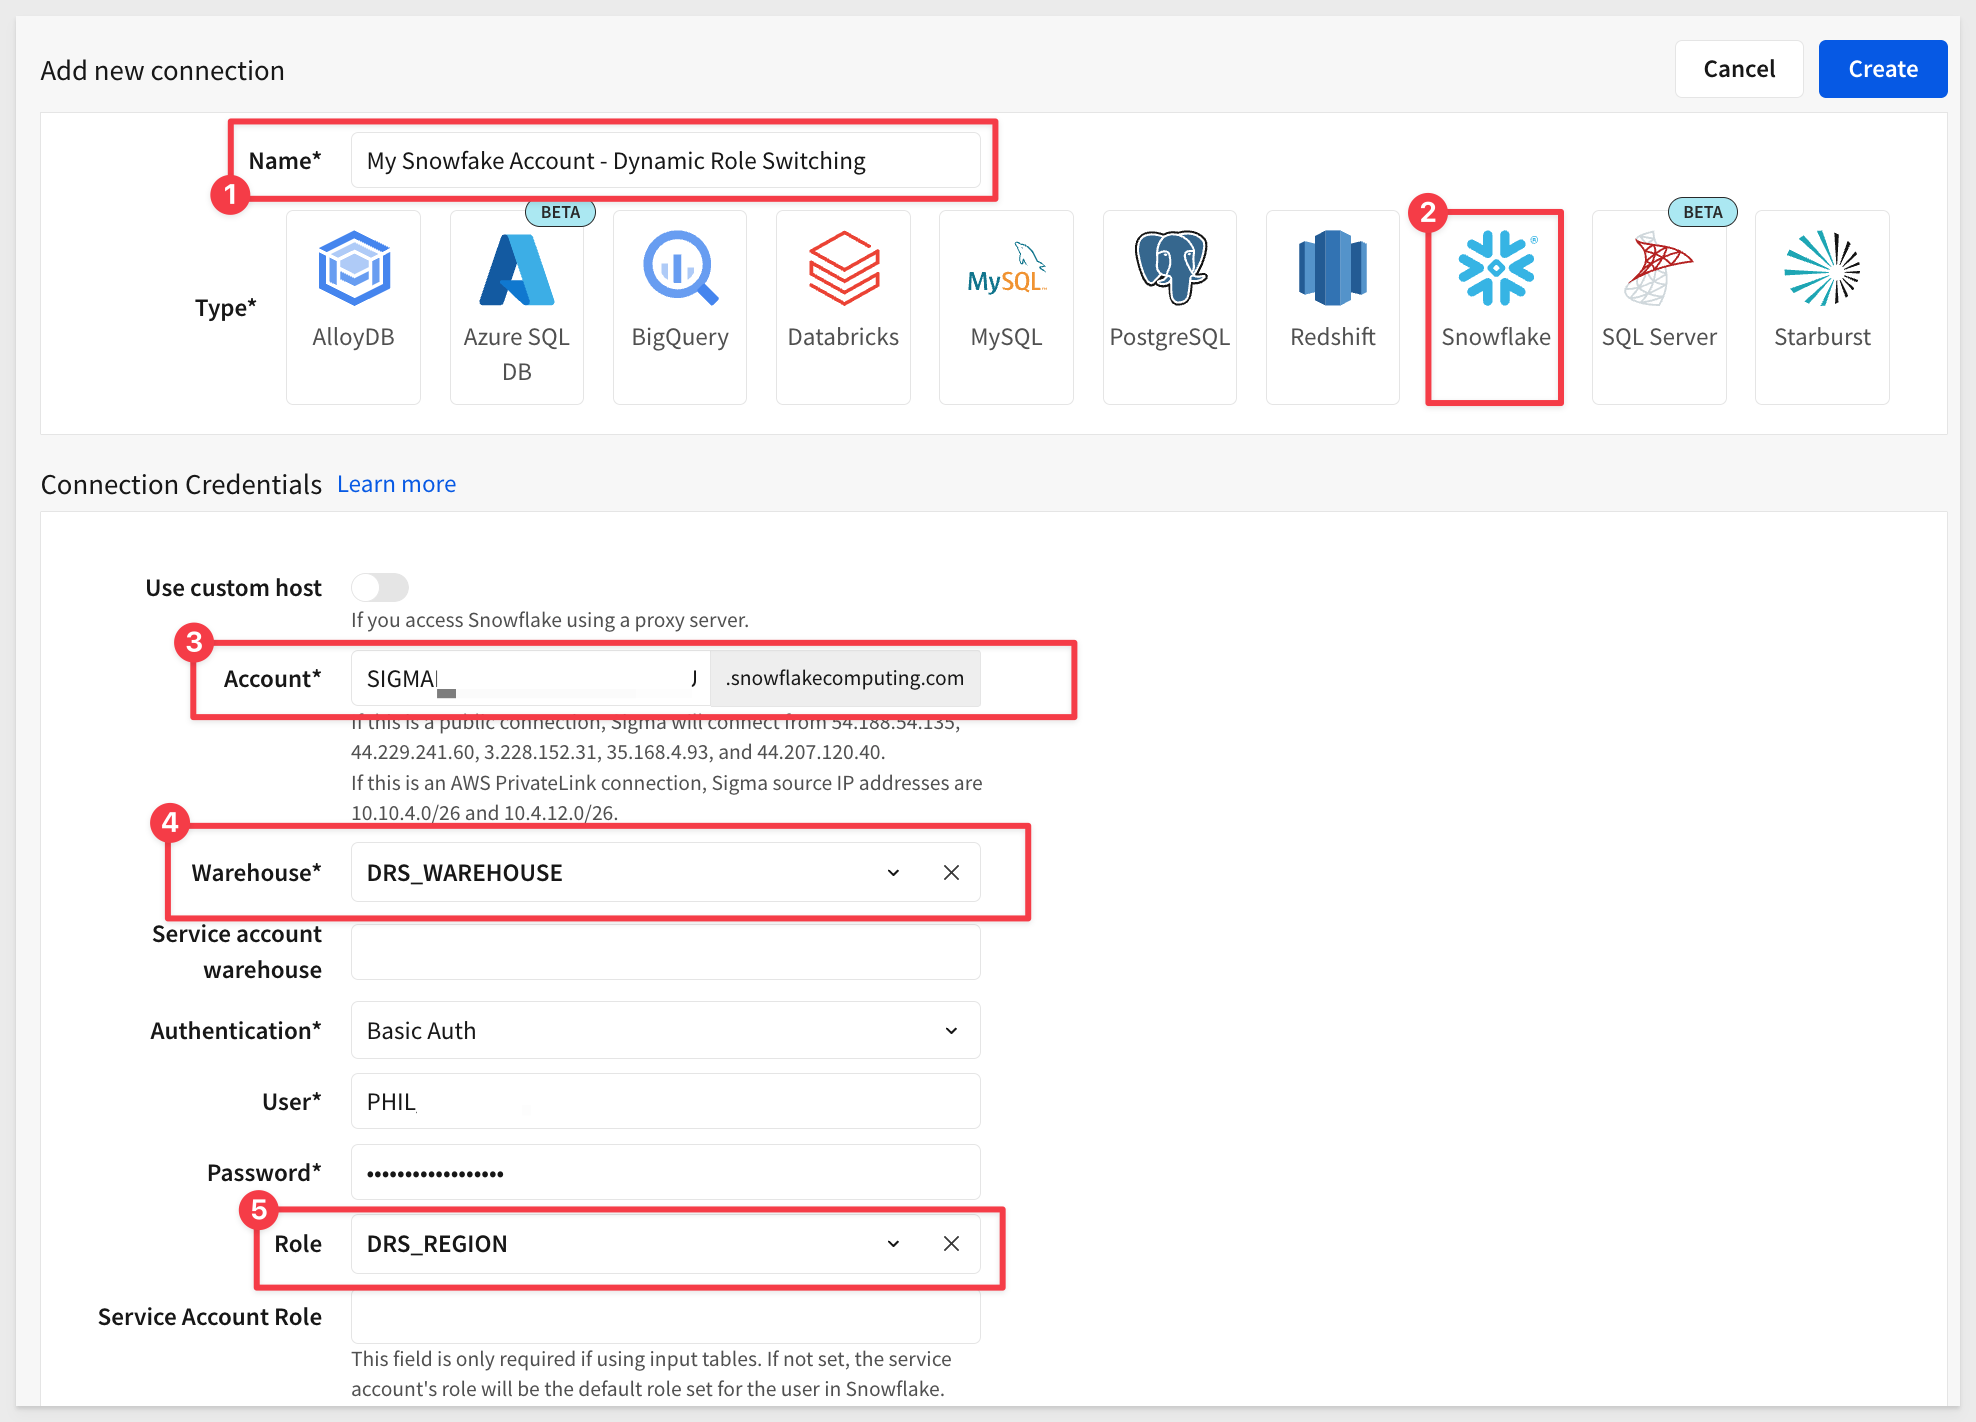This screenshot has height=1422, width=1976.
Task: Pick Databricks as the connection type
Action: click(843, 307)
